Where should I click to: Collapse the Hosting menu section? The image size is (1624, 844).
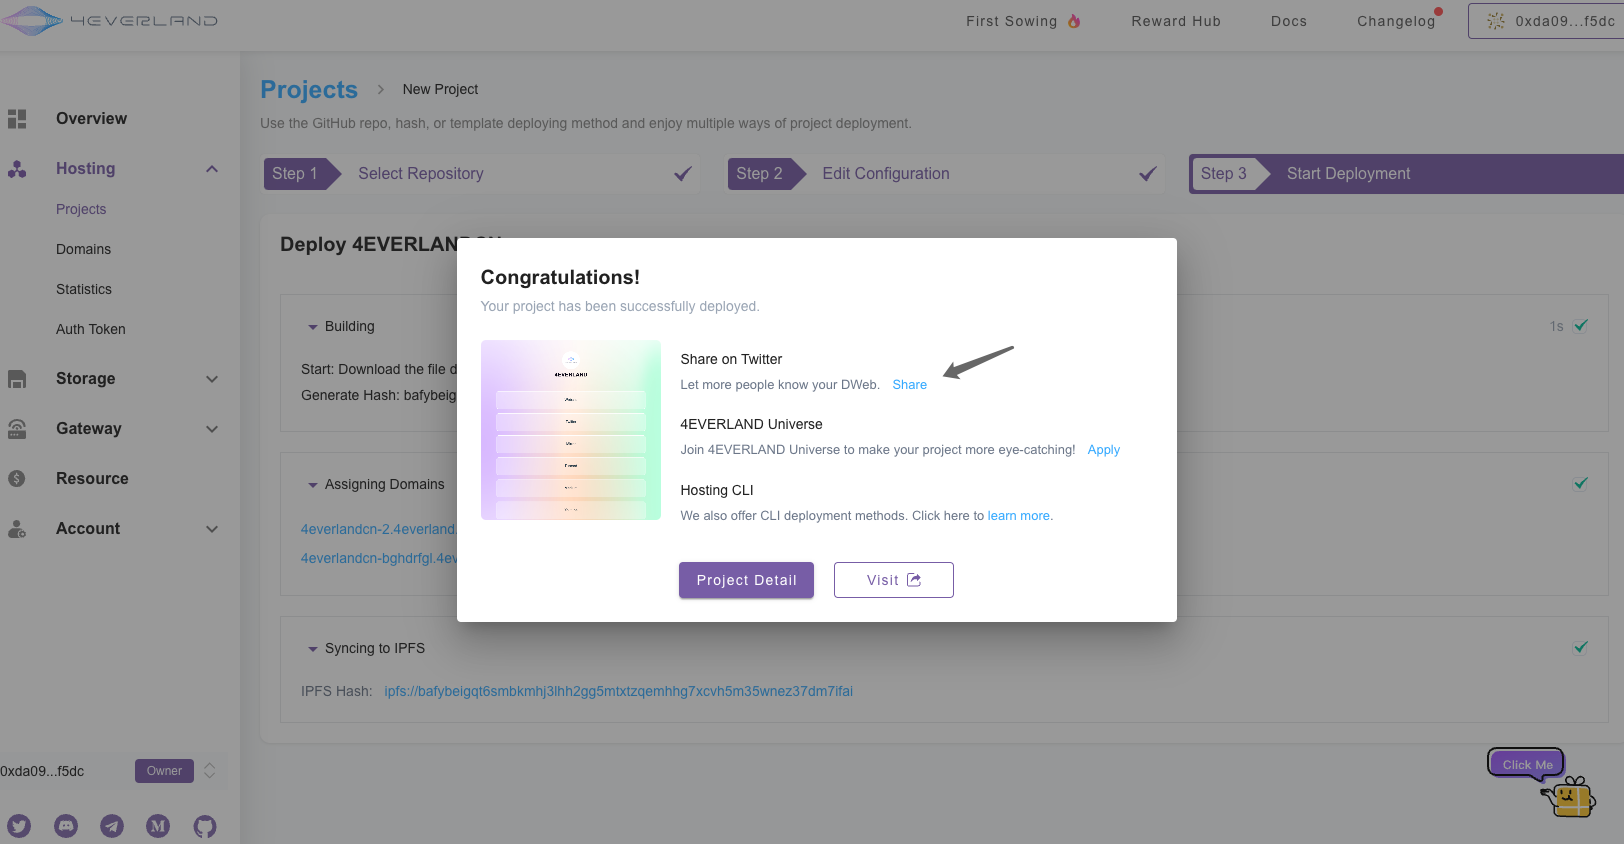(212, 169)
